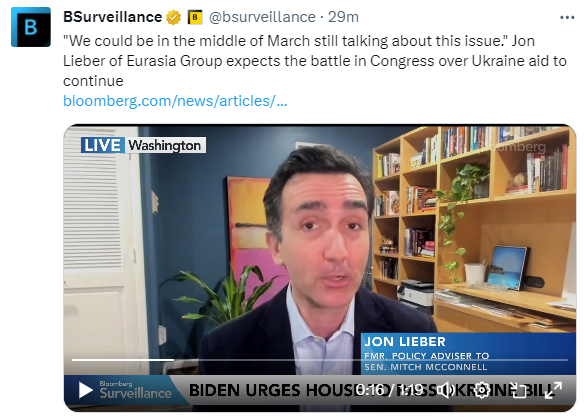Open the three-dot more options menu
The width and height of the screenshot is (584, 418).
[x=567, y=18]
